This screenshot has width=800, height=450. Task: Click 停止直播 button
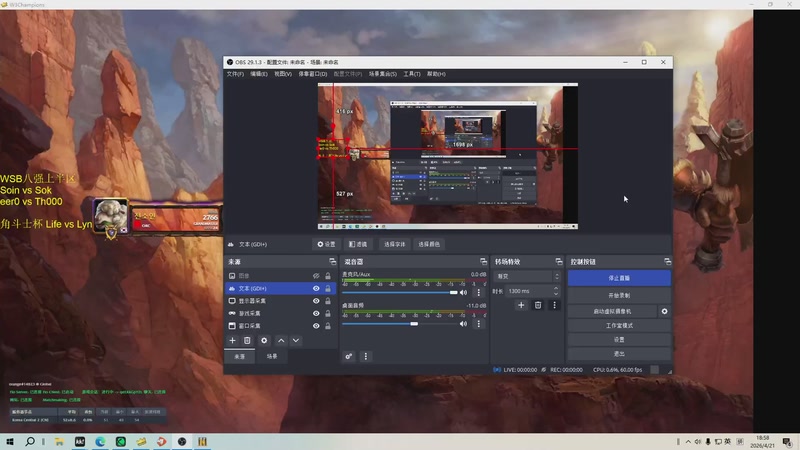pyautogui.click(x=619, y=278)
